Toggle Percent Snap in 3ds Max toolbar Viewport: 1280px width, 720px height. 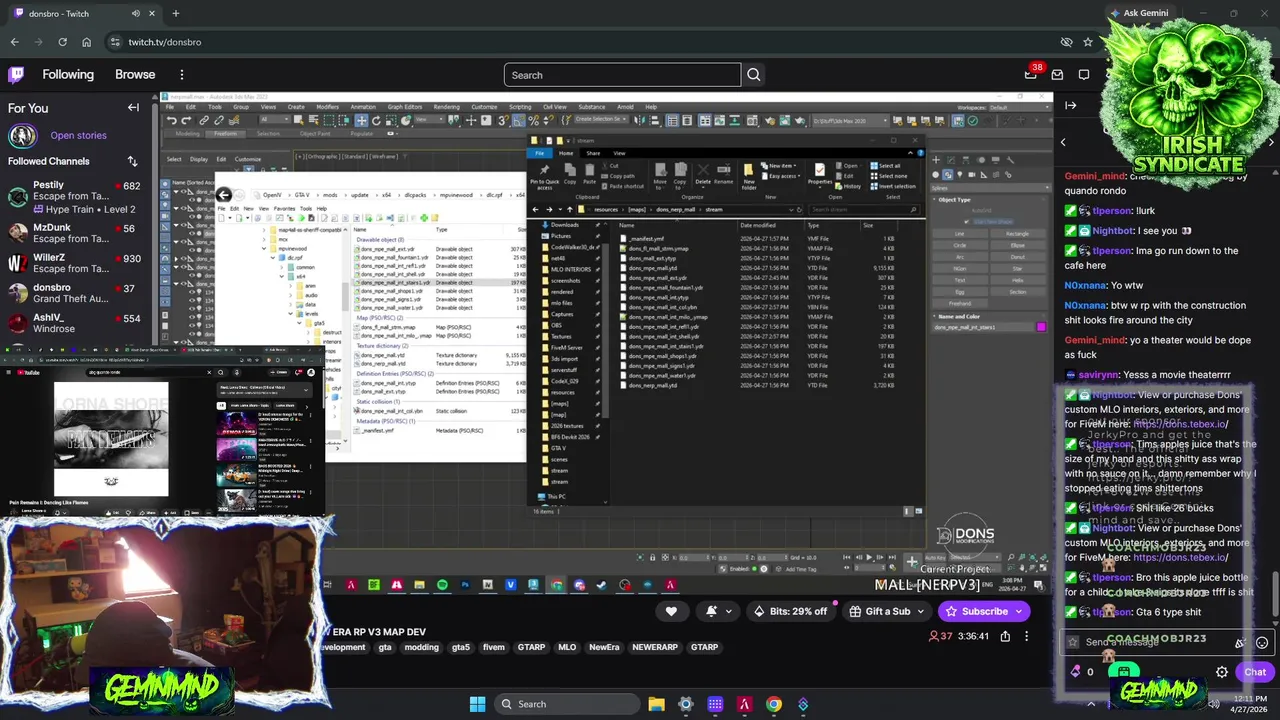point(534,120)
